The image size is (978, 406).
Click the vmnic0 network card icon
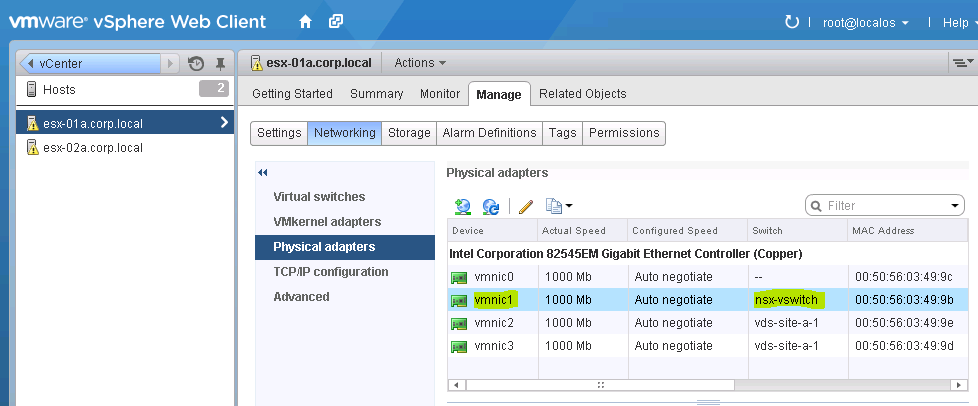[459, 278]
